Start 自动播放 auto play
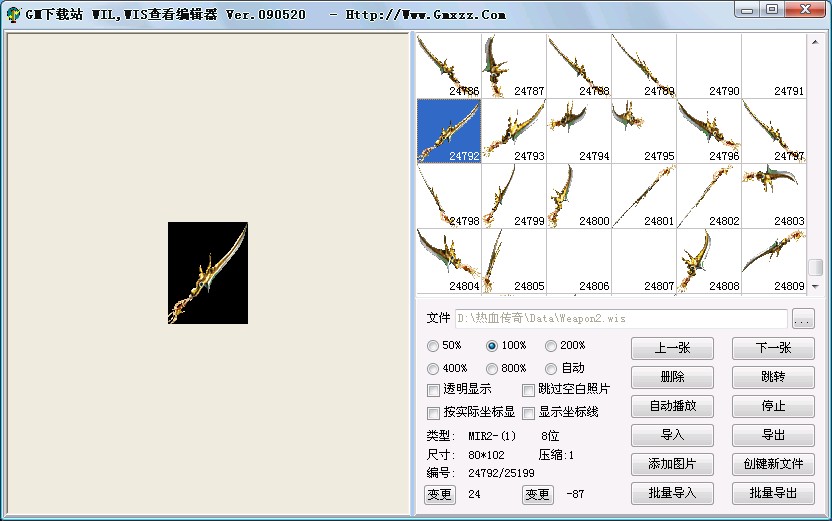The image size is (832, 521). [672, 407]
